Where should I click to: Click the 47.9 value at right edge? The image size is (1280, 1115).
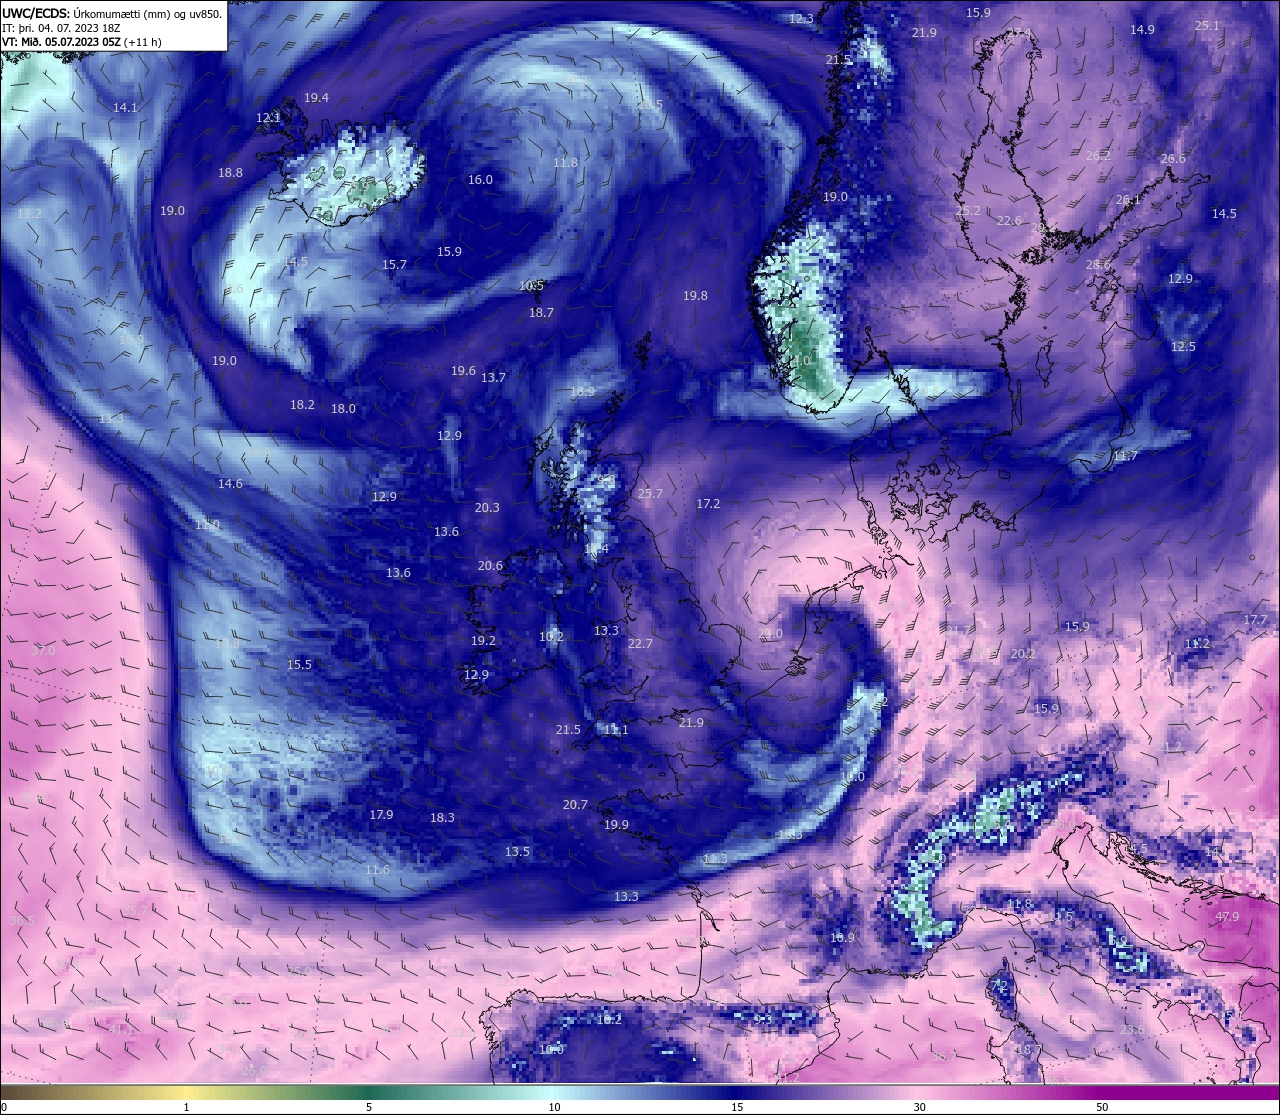1227,916
